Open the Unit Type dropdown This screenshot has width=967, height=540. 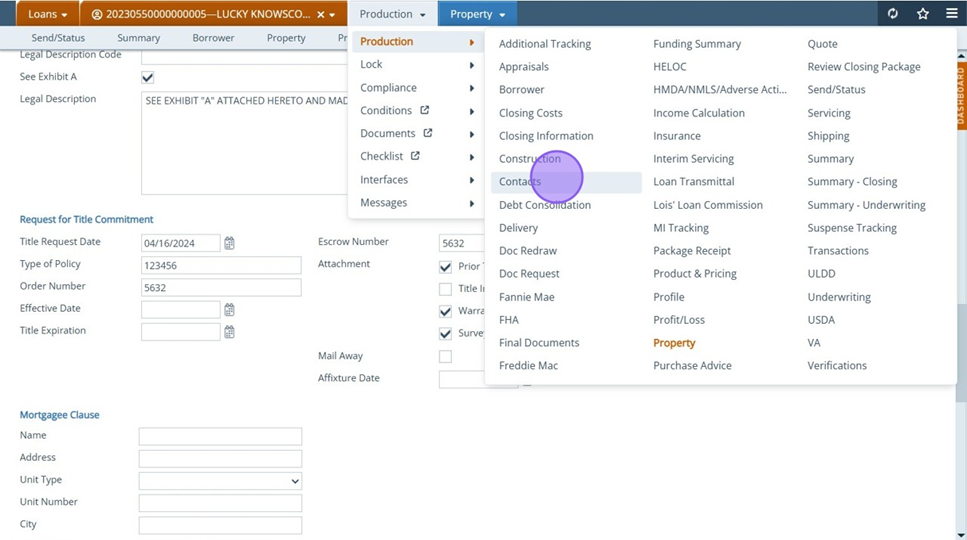coord(220,481)
